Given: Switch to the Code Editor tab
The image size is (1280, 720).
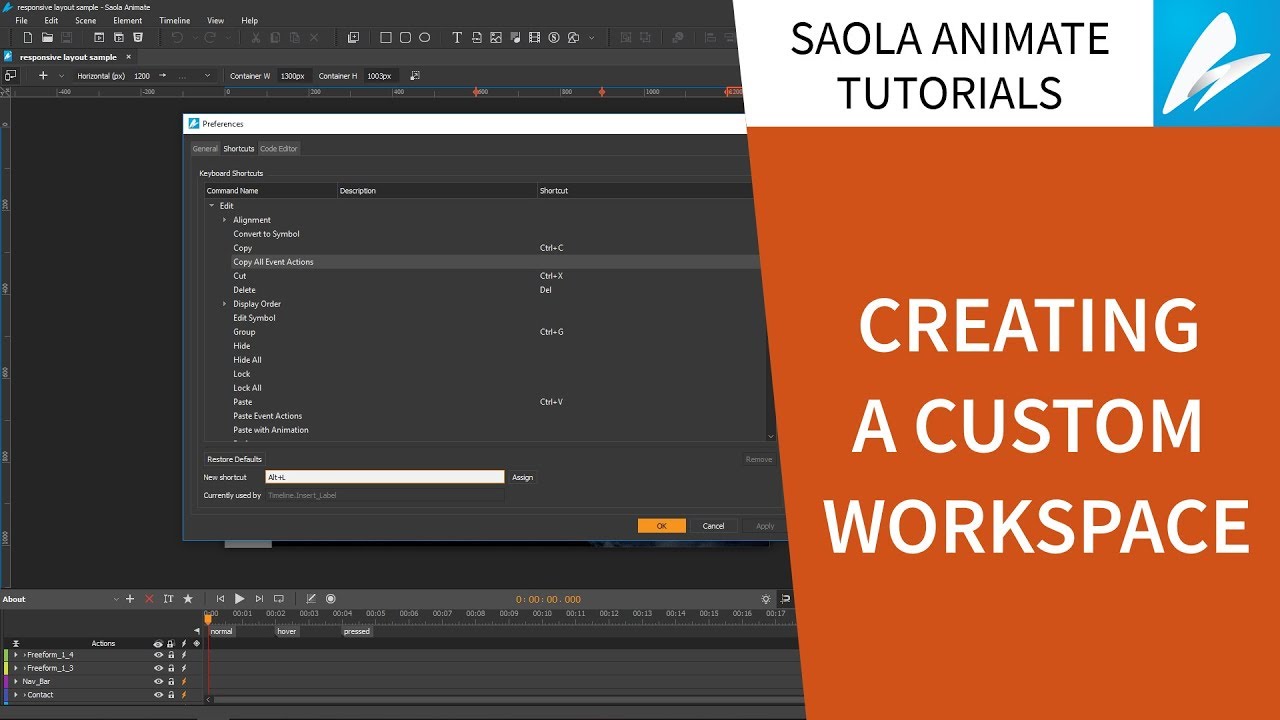Looking at the screenshot, I should [279, 149].
